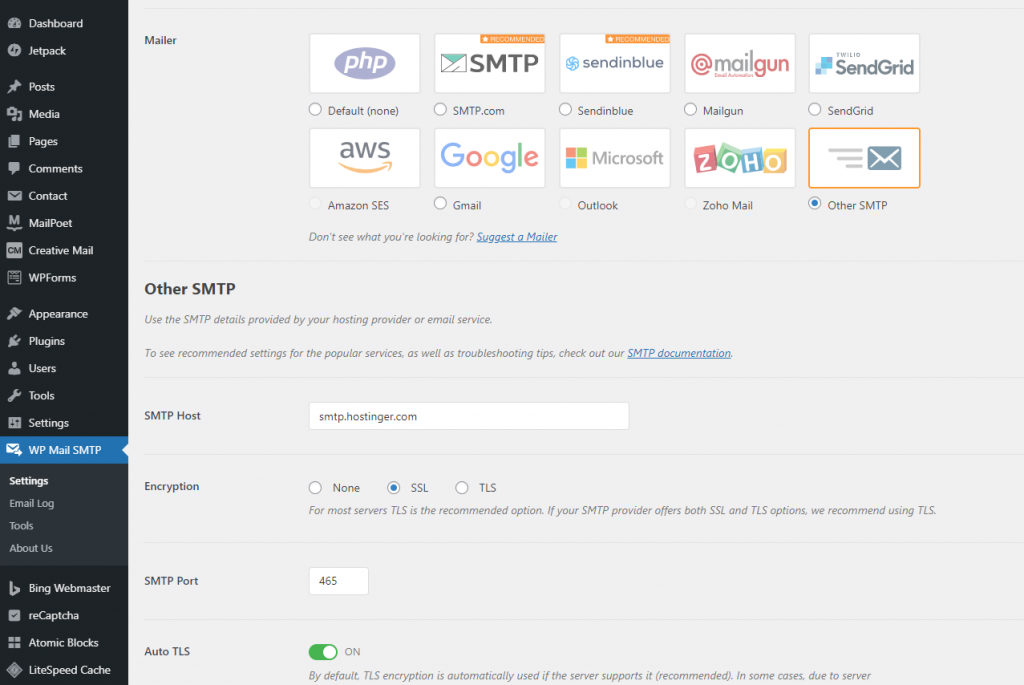Choose the SMTP.com mailer logo
Screen dimensions: 1024x685
[490, 63]
